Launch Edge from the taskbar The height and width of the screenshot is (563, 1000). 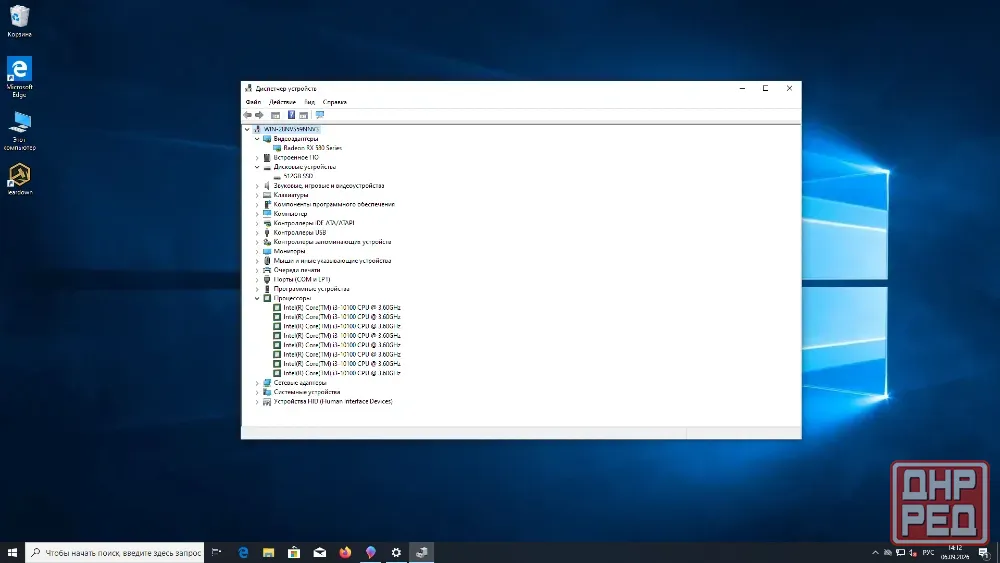click(x=243, y=552)
